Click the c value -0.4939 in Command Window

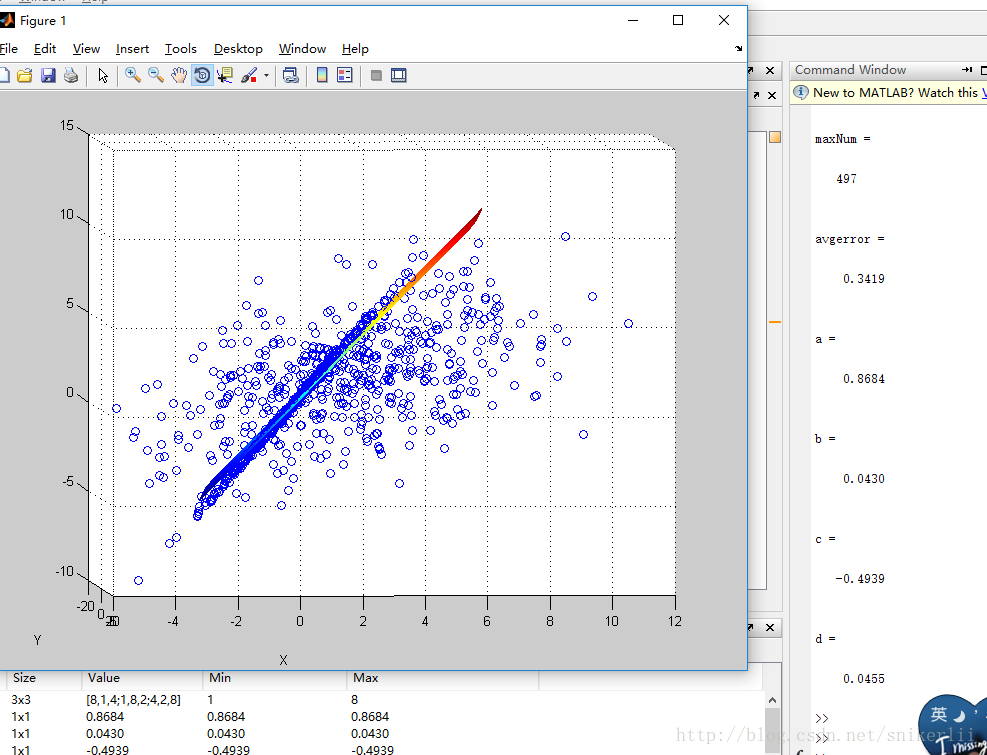(x=860, y=579)
